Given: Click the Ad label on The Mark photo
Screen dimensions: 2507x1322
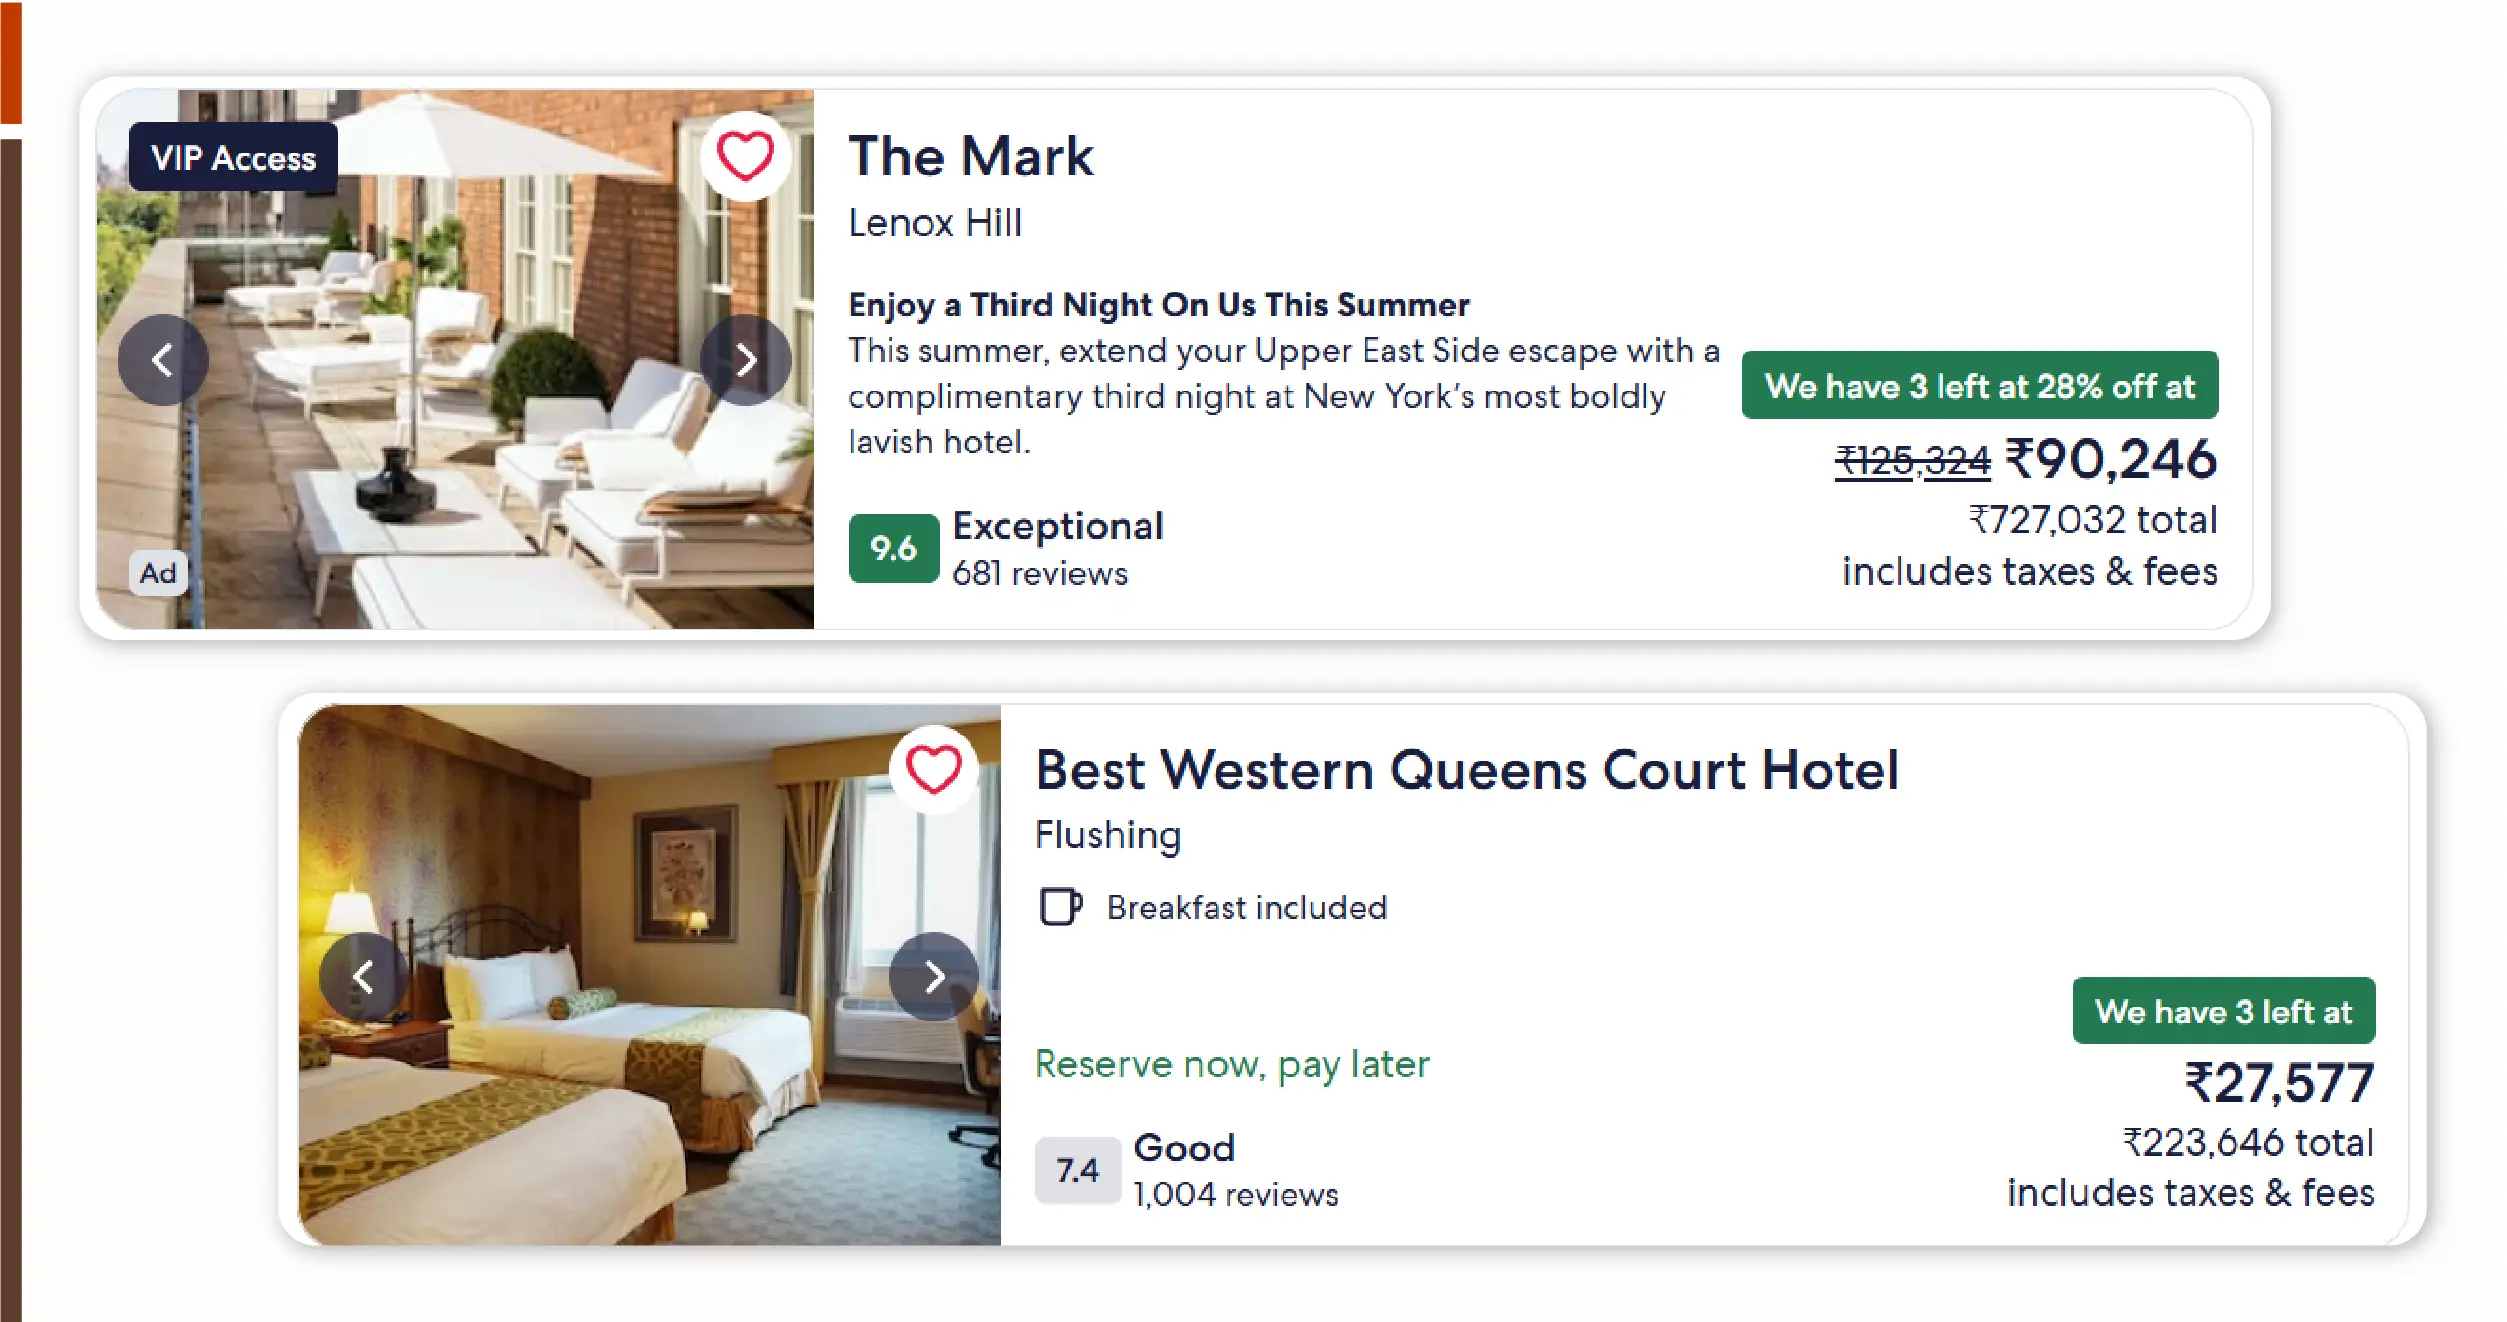Looking at the screenshot, I should click(x=158, y=573).
